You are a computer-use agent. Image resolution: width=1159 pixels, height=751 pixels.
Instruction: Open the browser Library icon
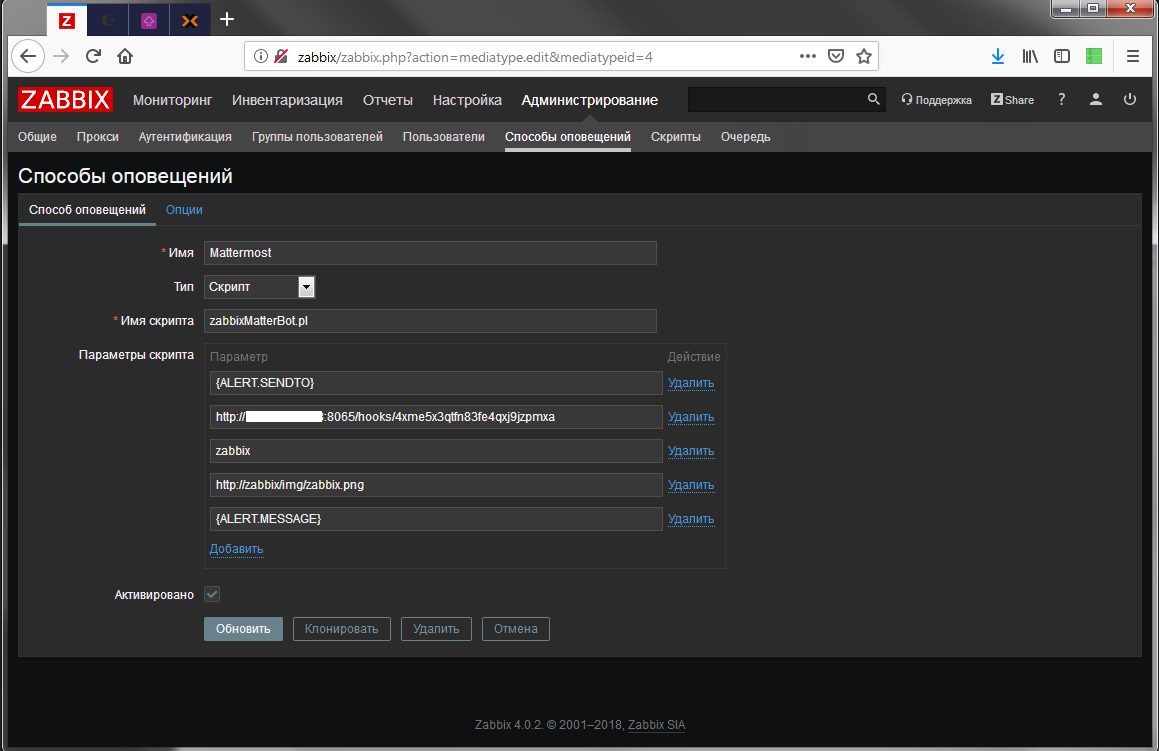click(x=1030, y=56)
